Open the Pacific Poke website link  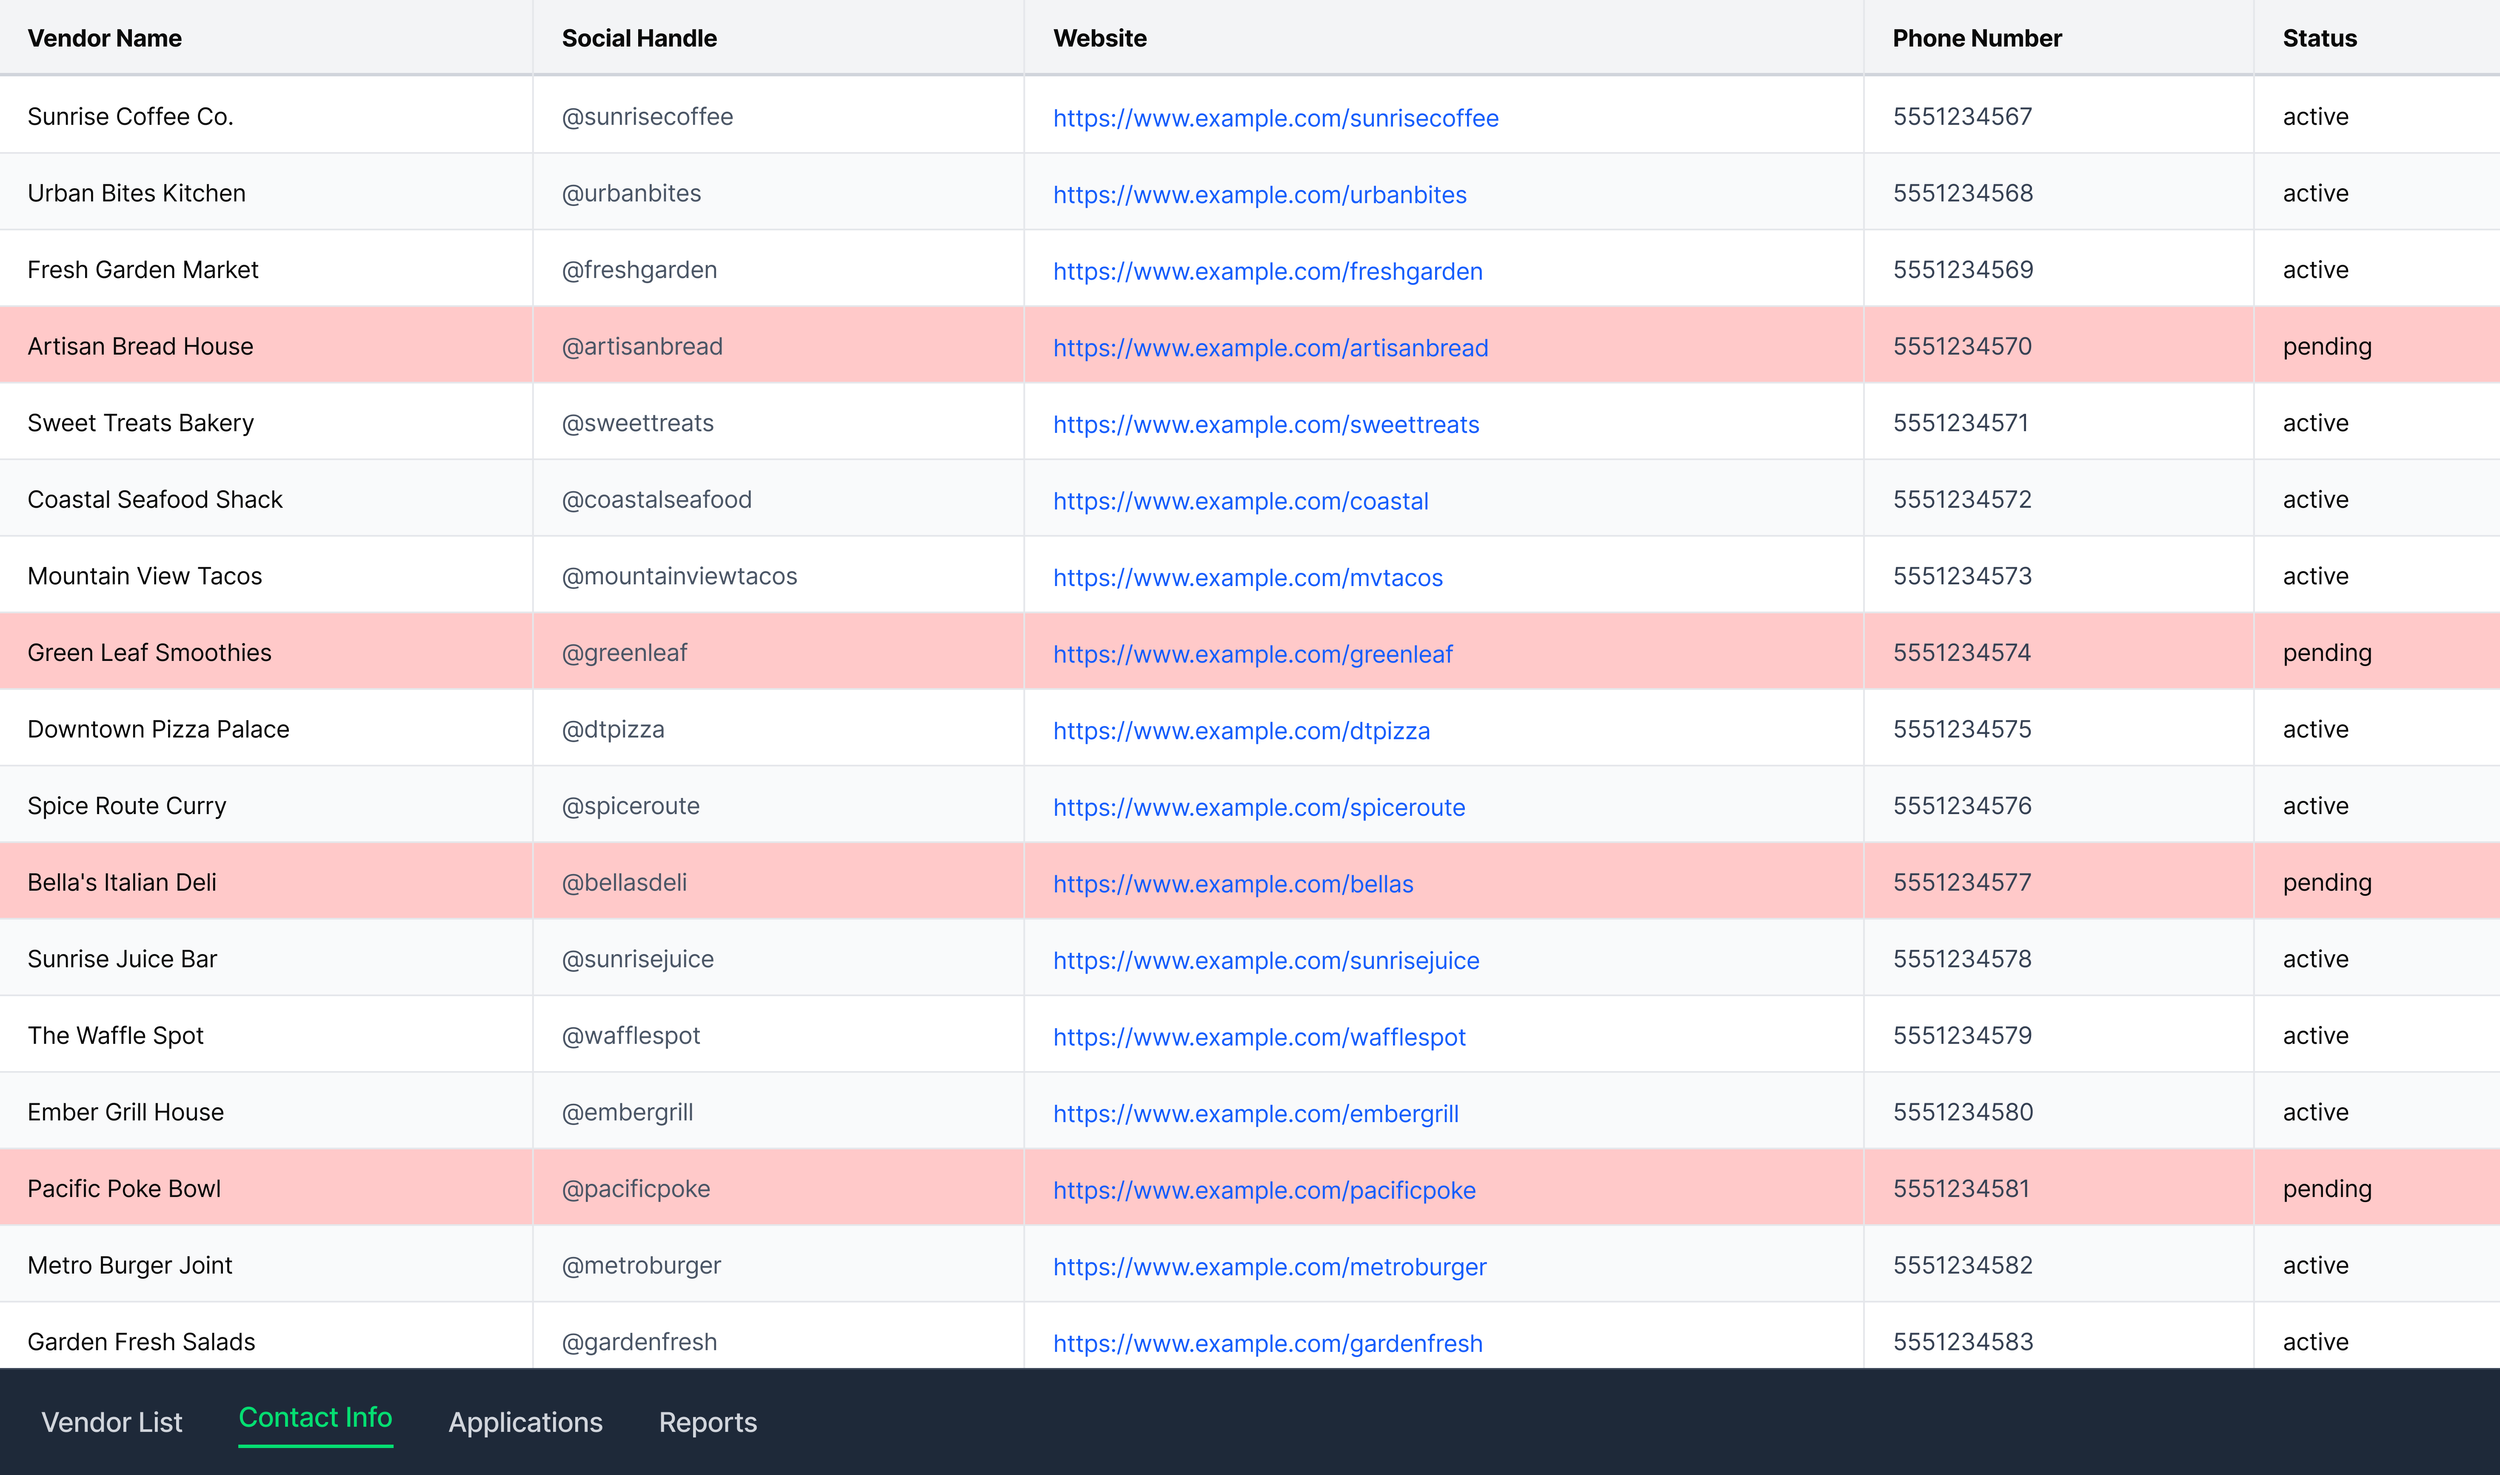coord(1264,1190)
